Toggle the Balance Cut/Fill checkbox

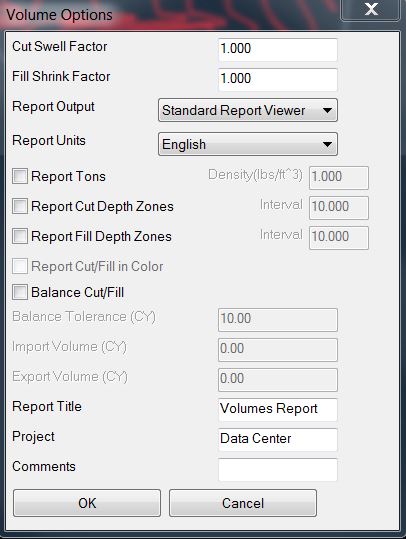pos(20,293)
